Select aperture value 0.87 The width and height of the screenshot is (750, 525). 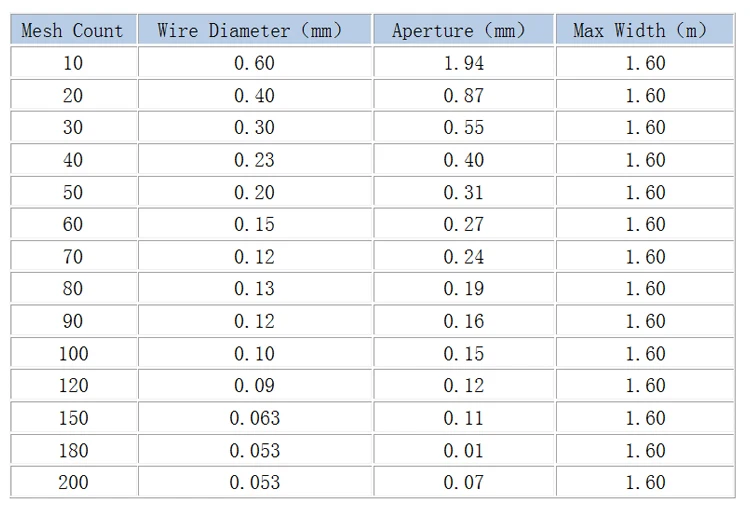pos(464,95)
